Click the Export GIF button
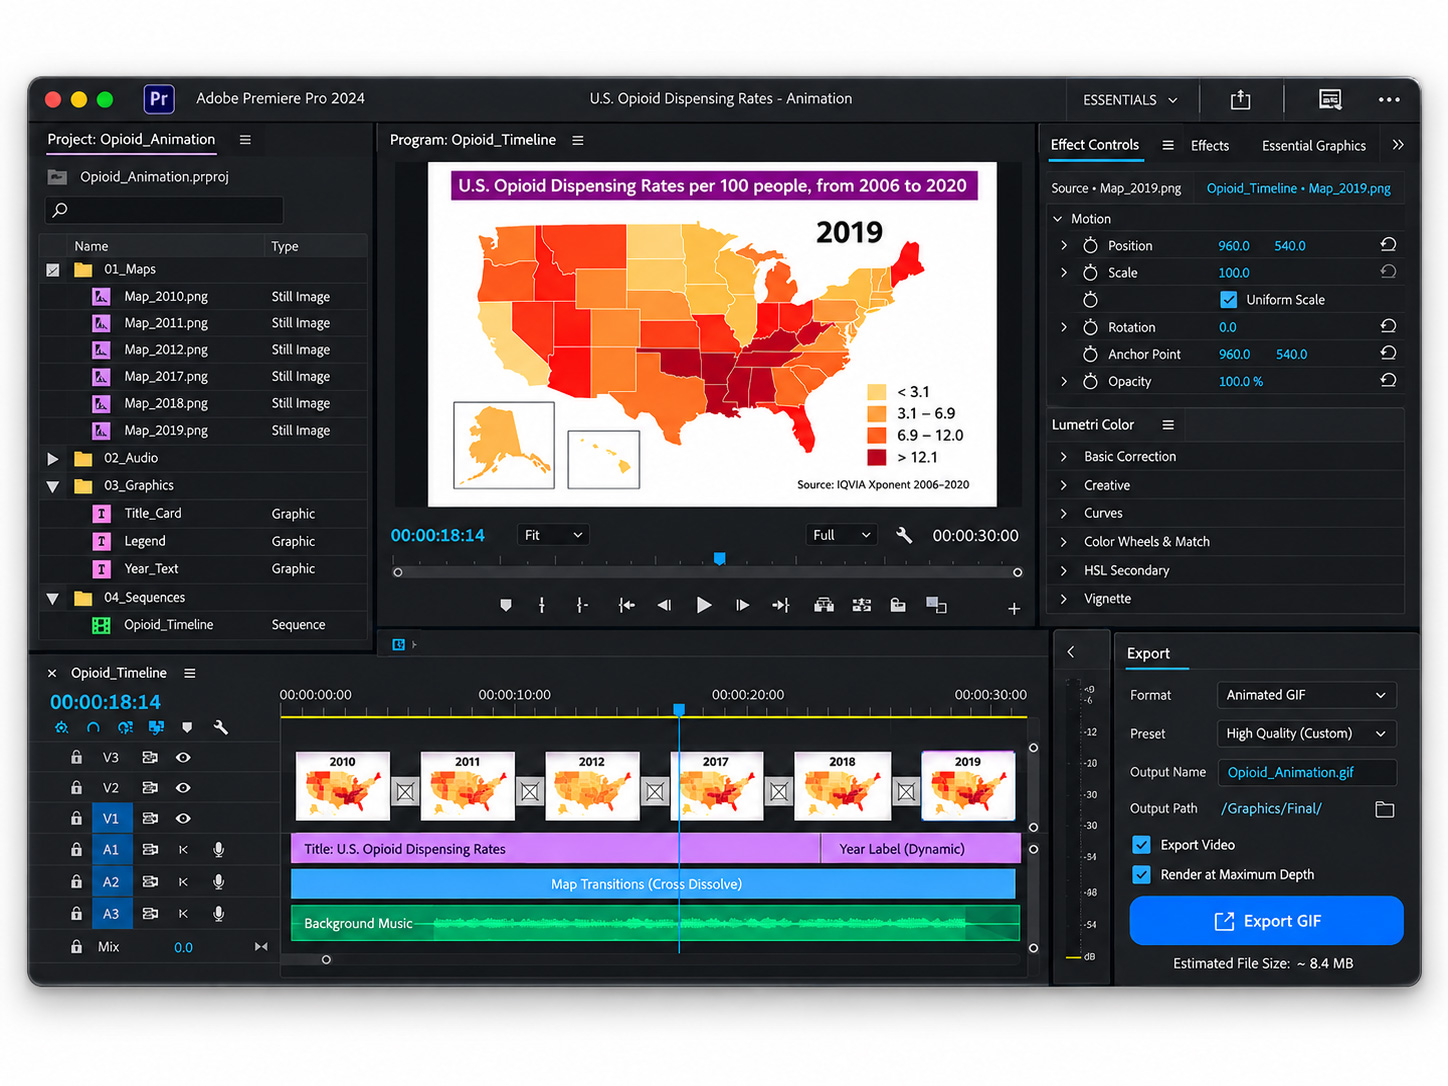Screen dimensions: 1448x1086 tap(1266, 920)
